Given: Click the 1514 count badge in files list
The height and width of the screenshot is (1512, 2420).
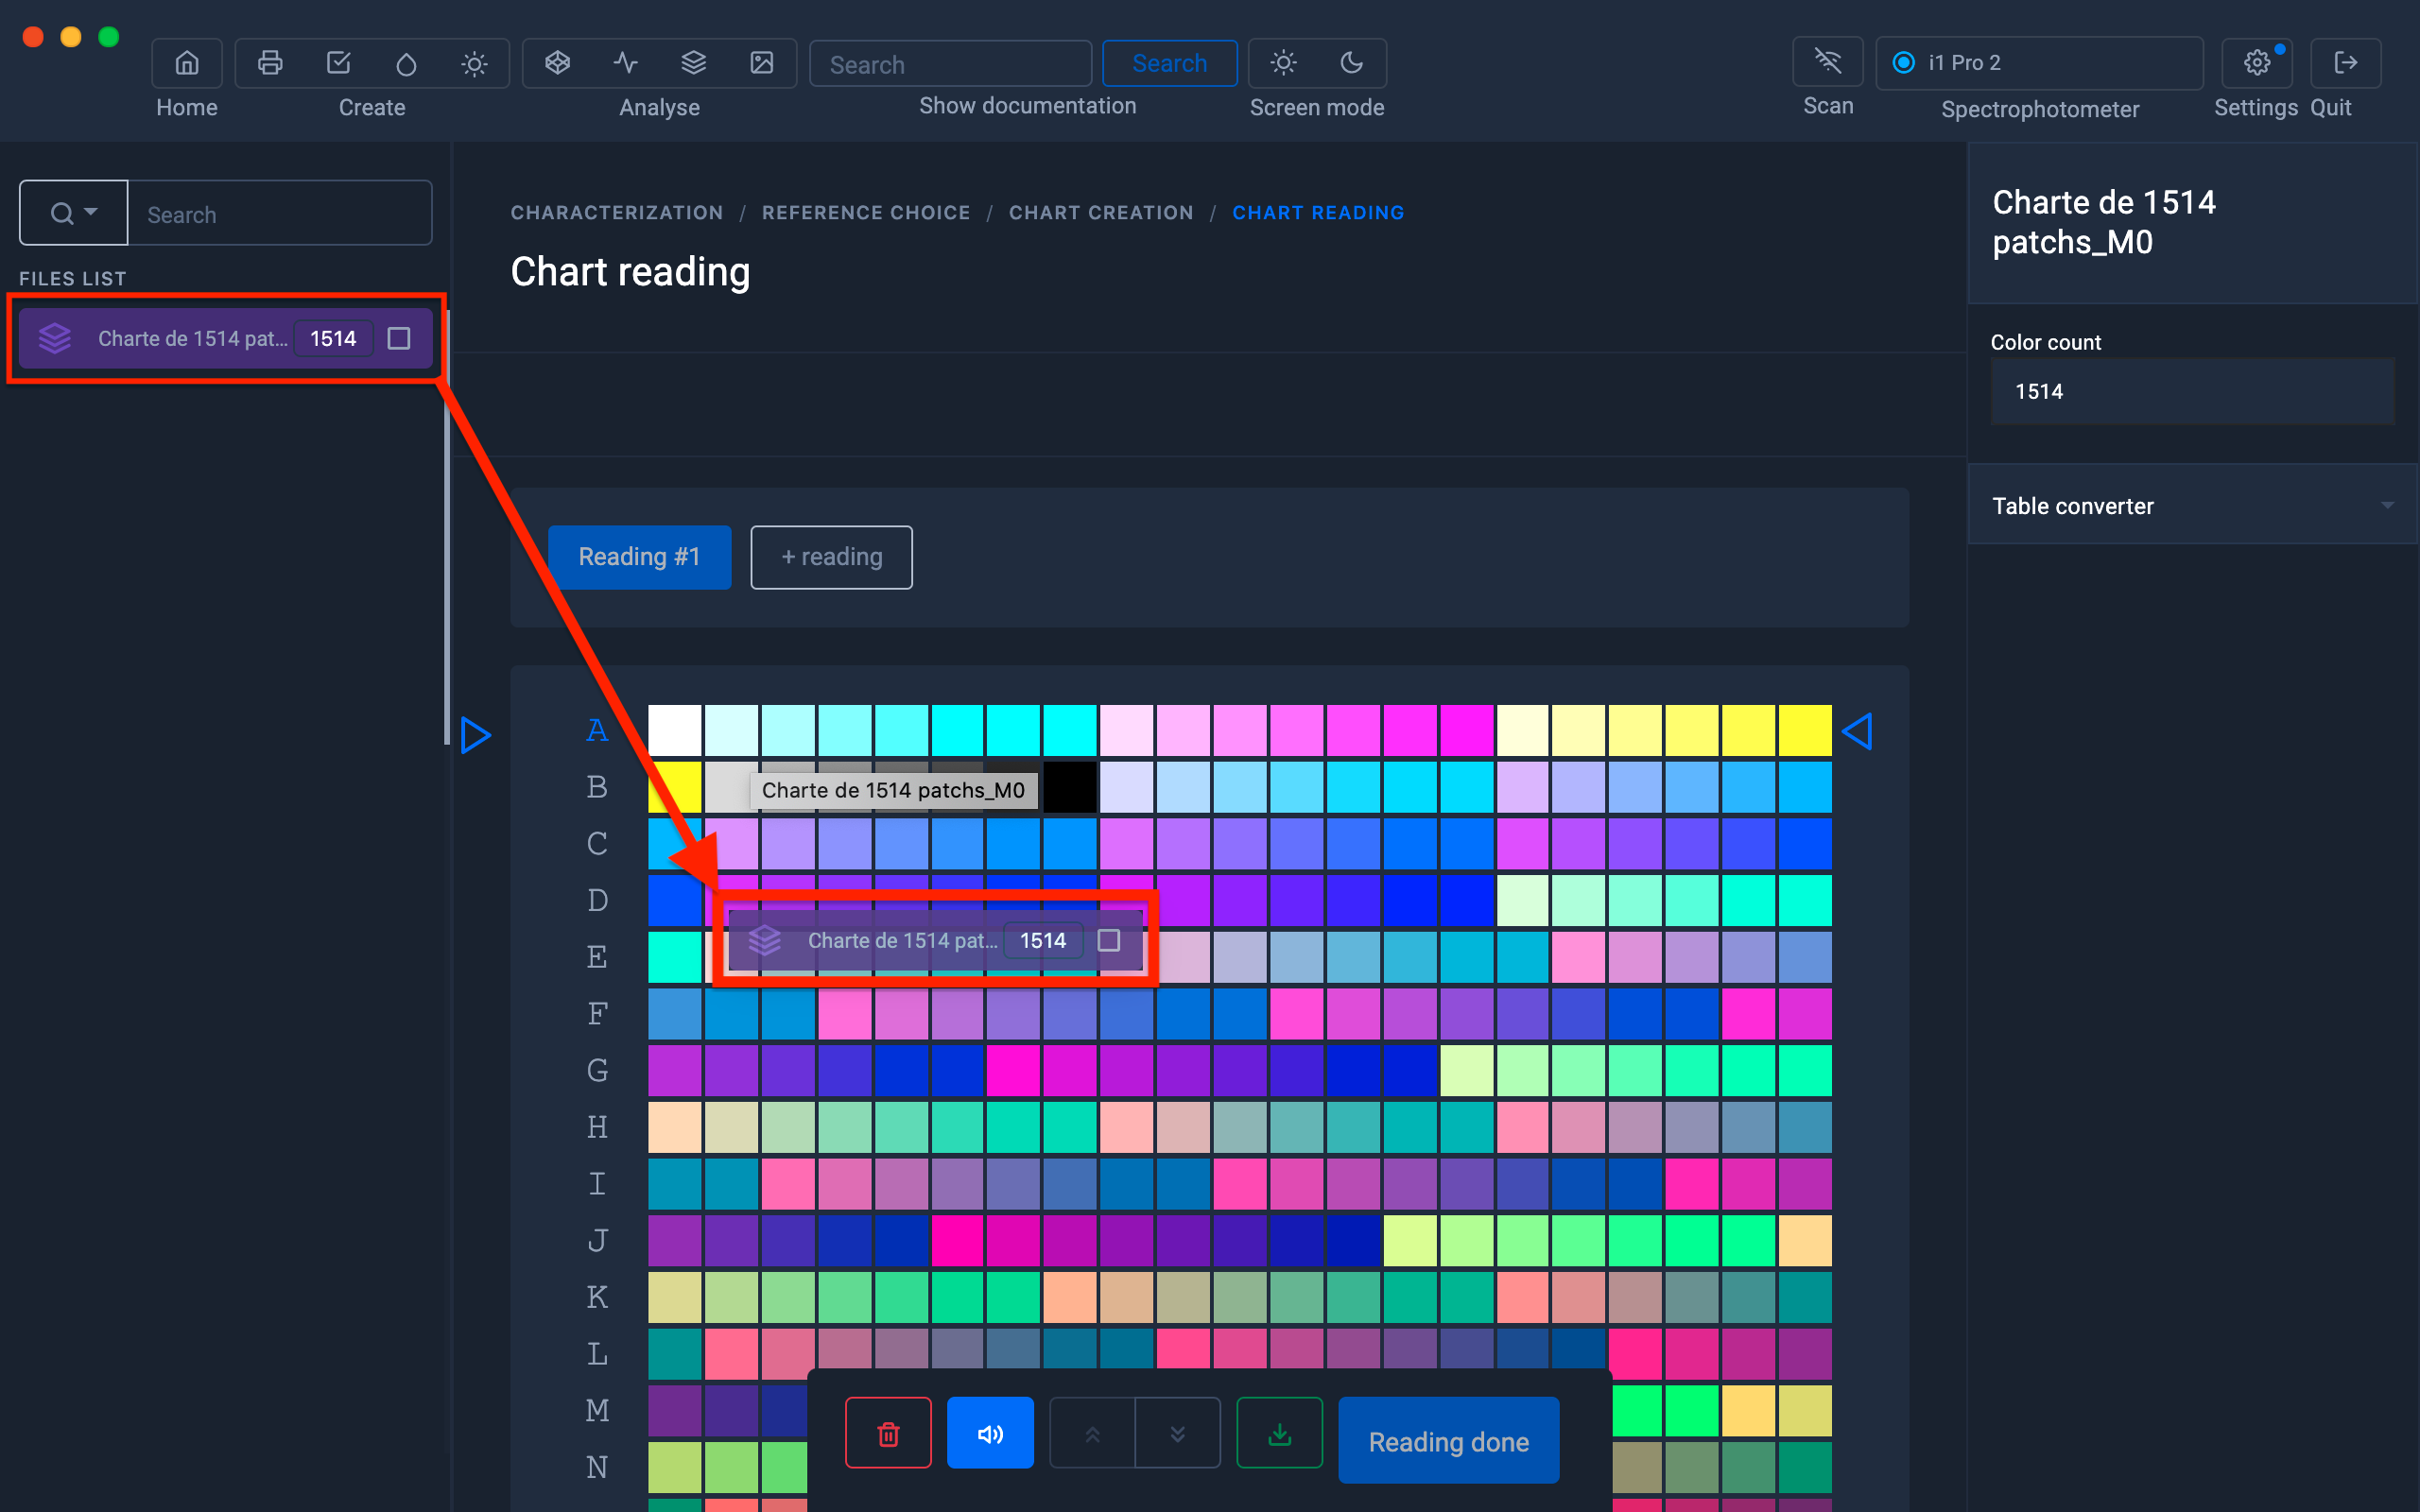Looking at the screenshot, I should 333,338.
